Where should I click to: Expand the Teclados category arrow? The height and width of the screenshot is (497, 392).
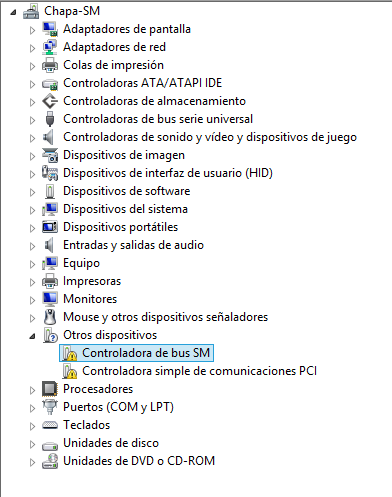click(x=32, y=426)
